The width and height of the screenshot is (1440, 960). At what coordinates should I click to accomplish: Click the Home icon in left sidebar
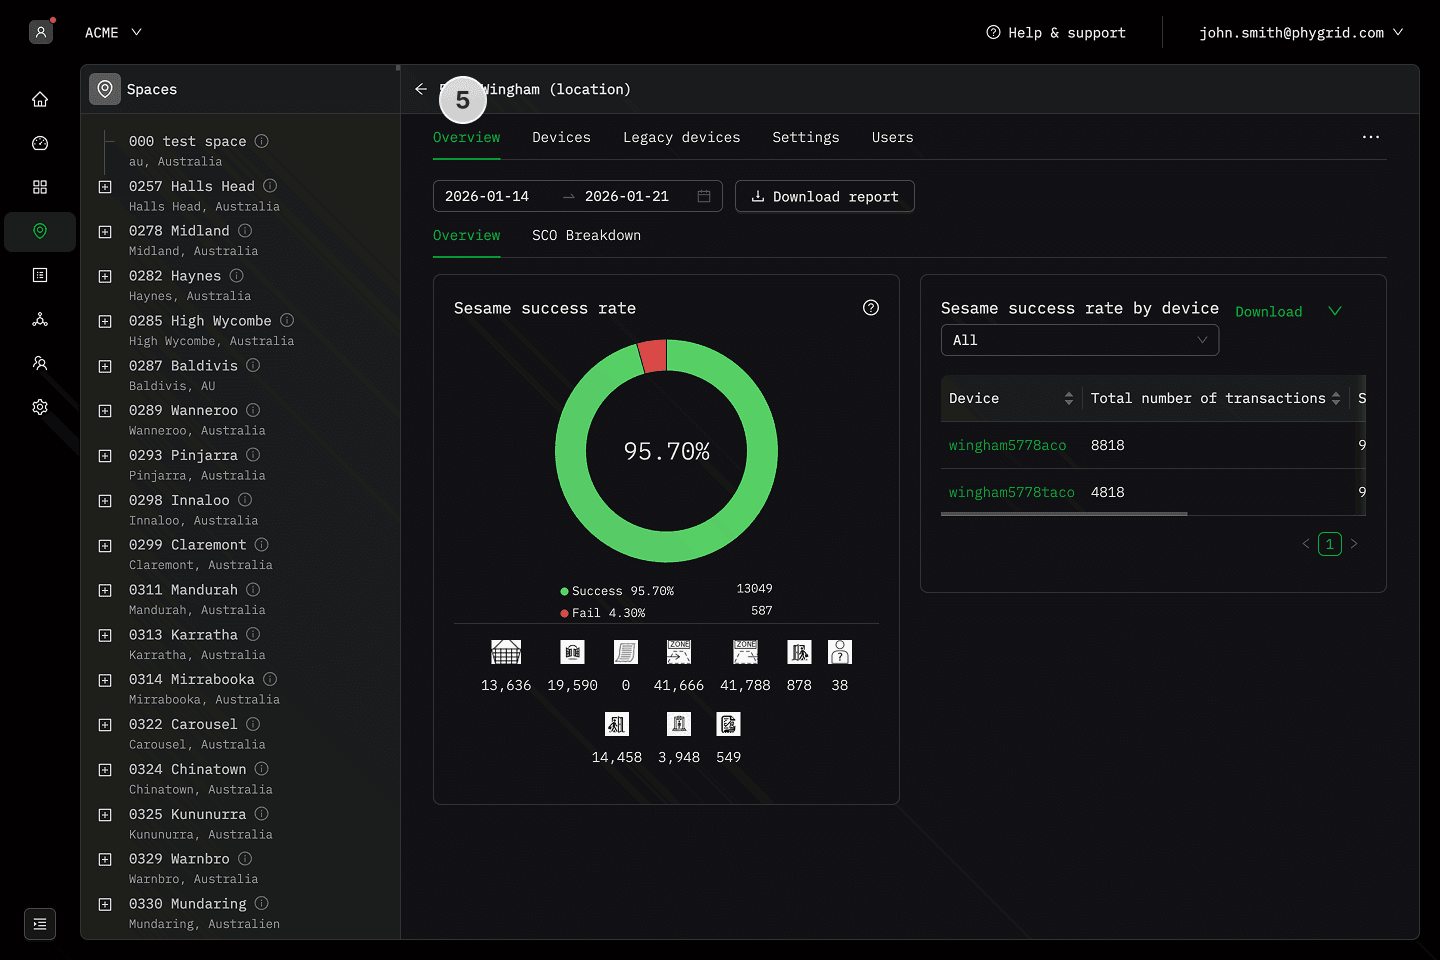[x=40, y=99]
